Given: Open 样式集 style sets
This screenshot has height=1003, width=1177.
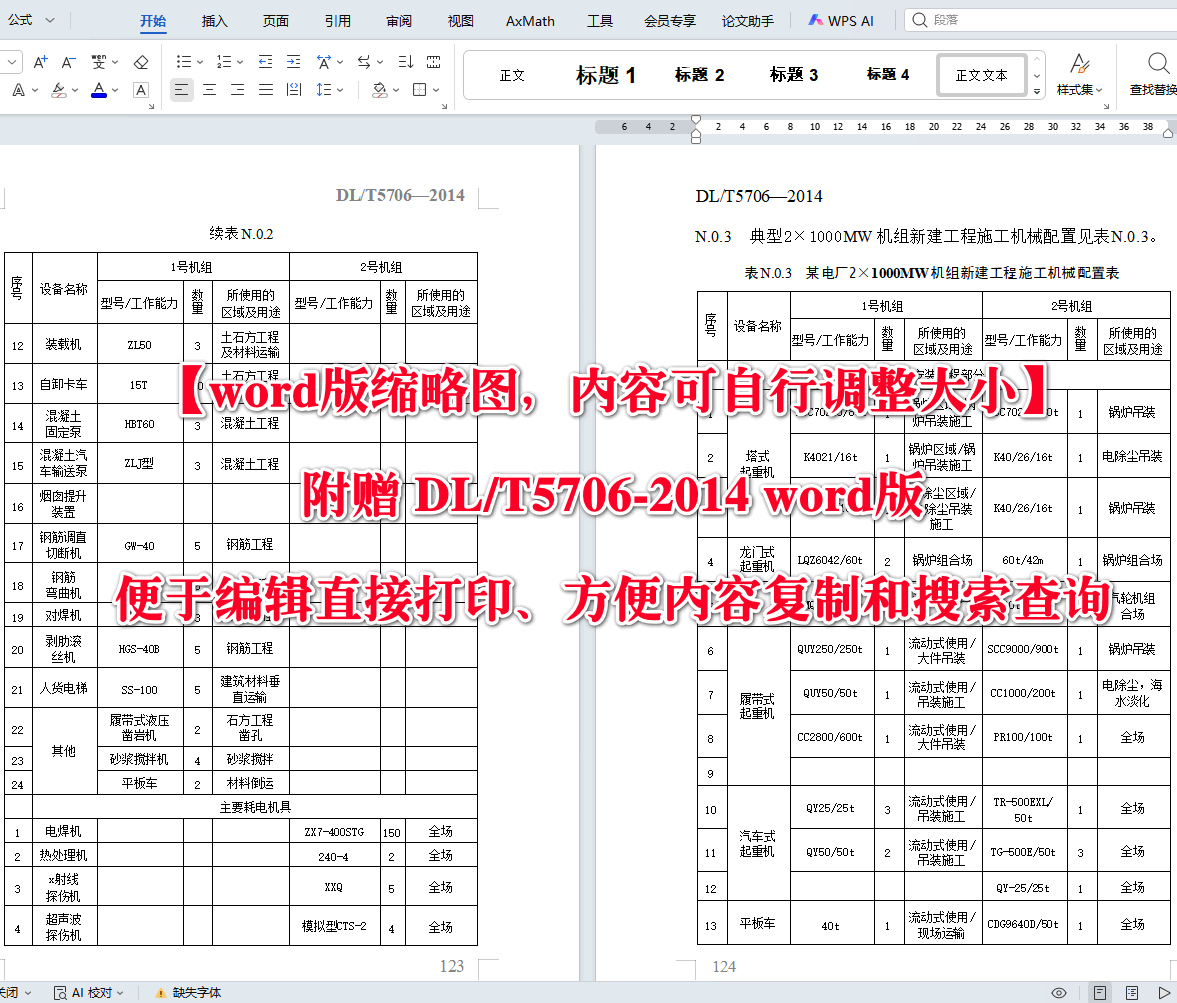Looking at the screenshot, I should click(1080, 74).
